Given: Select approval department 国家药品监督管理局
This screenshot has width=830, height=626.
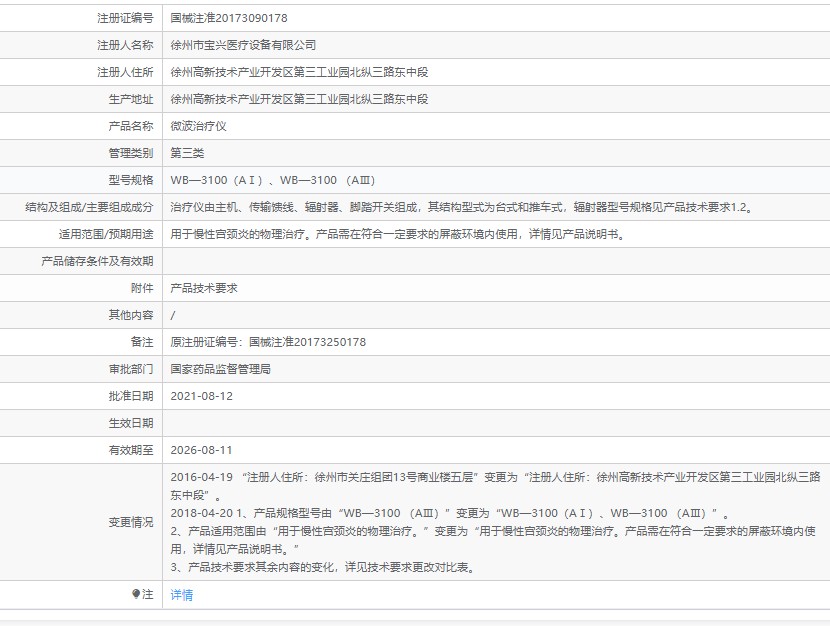Looking at the screenshot, I should coord(221,369).
